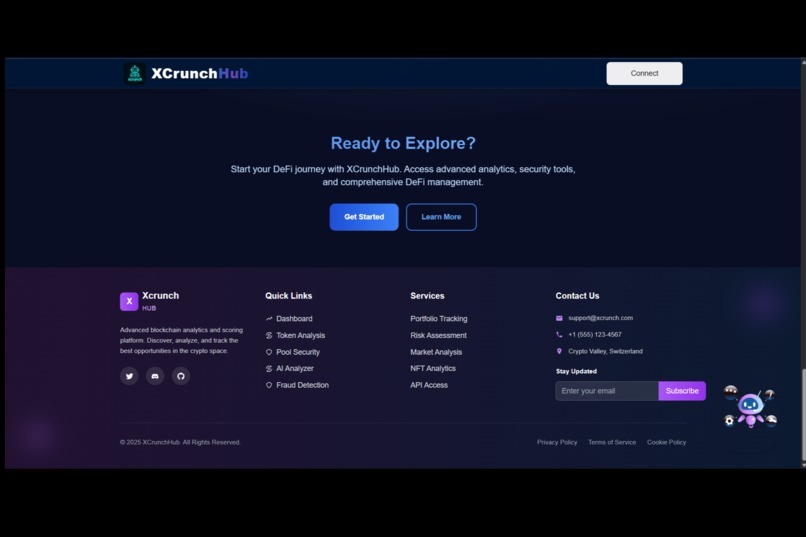The image size is (806, 537).
Task: Click the API Access service link
Action: click(429, 385)
